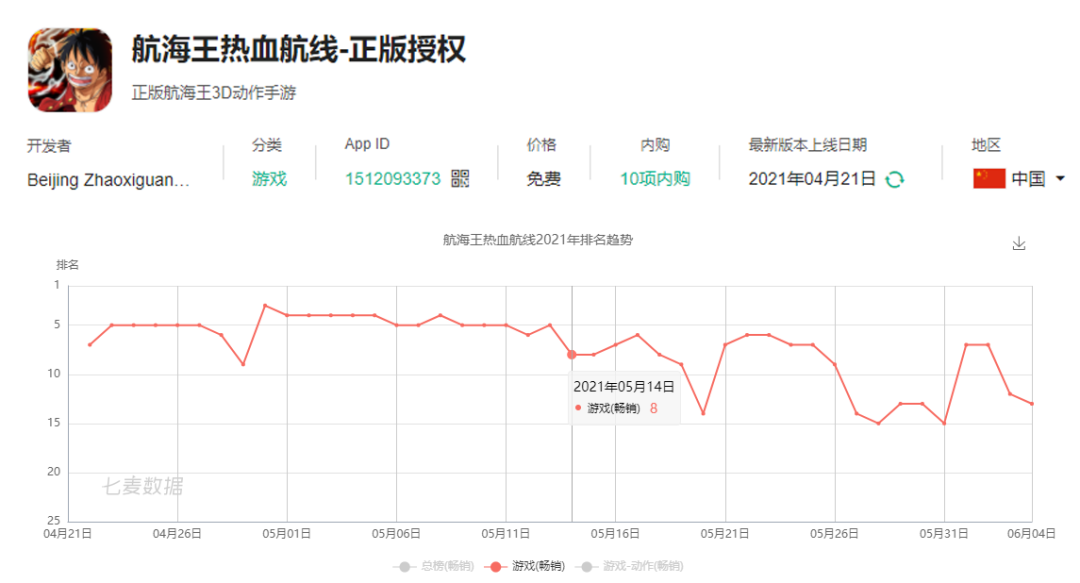This screenshot has height=583, width=1080.
Task: Download the ranking trend chart
Action: (x=1019, y=243)
